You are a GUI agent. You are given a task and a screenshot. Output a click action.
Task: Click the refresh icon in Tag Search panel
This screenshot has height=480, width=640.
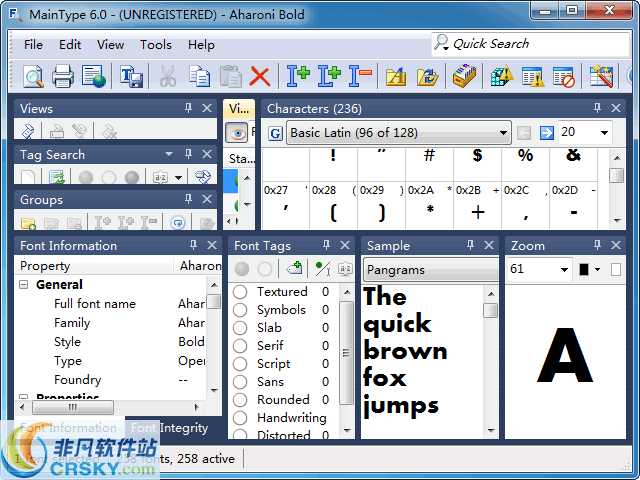[x=57, y=177]
